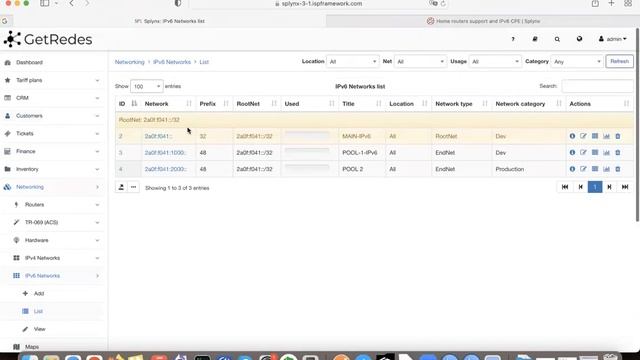Click the globe icon in header

pos(579,39)
